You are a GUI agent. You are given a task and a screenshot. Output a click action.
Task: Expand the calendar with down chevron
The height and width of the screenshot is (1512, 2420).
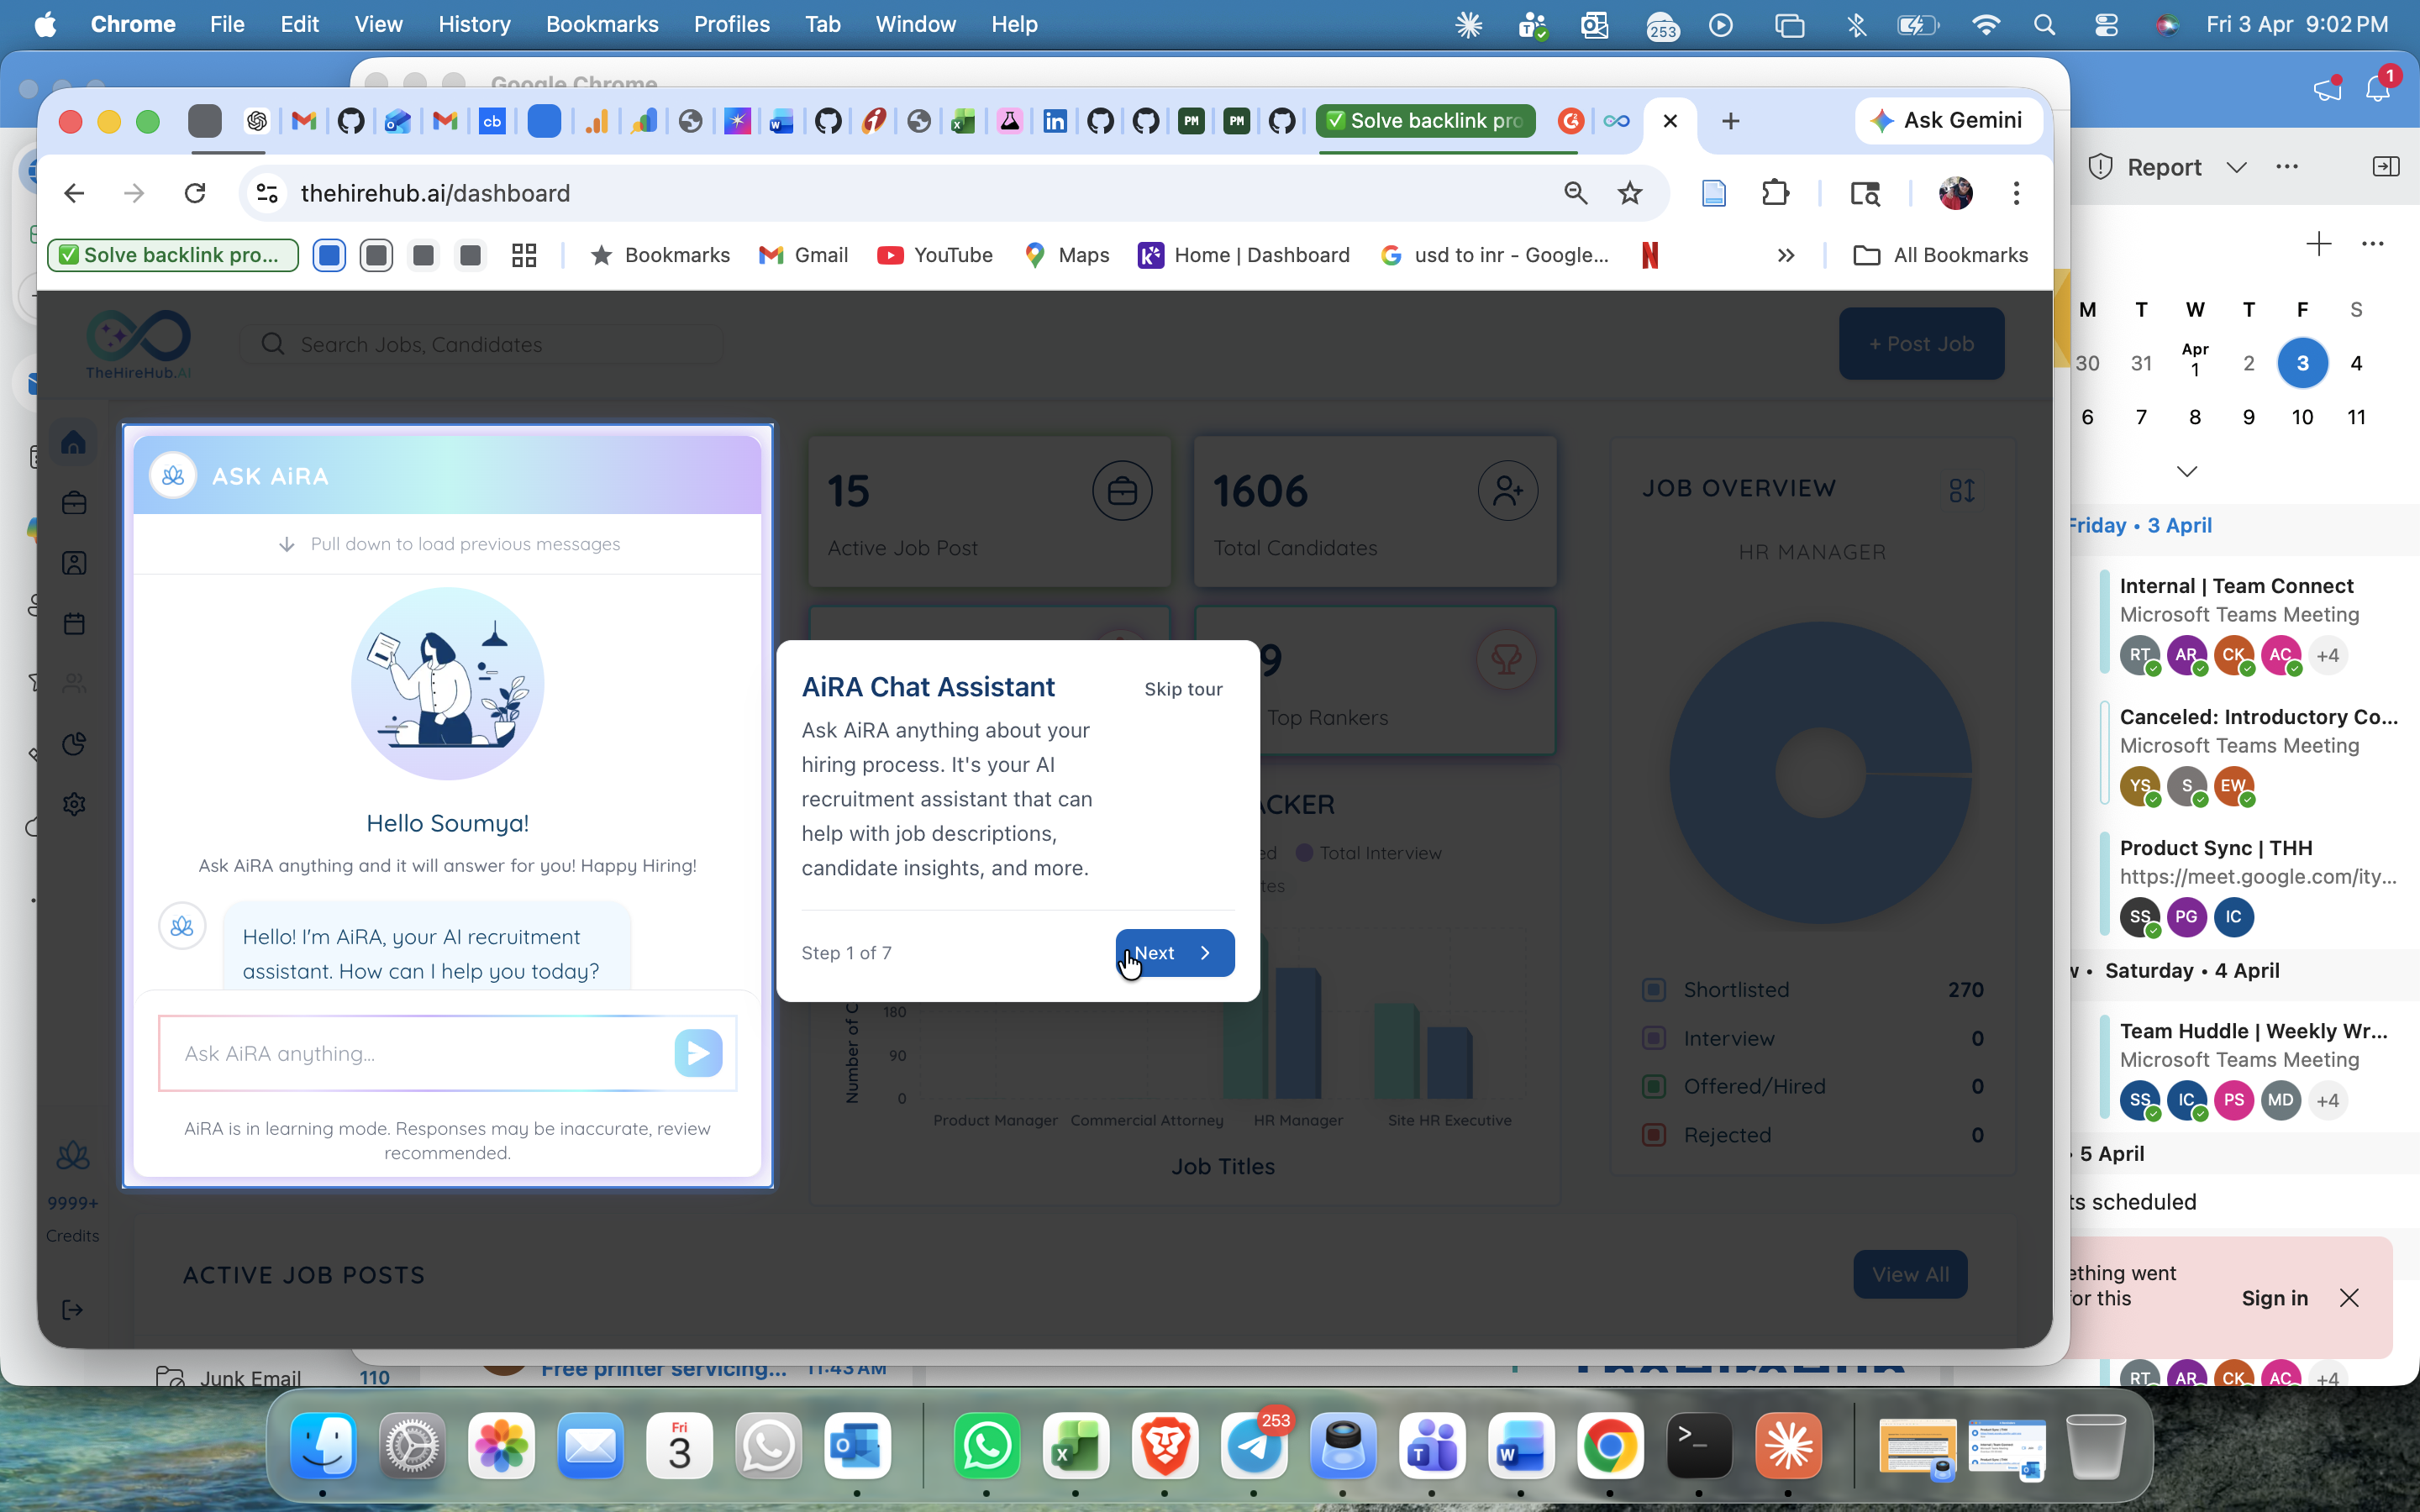2187,471
